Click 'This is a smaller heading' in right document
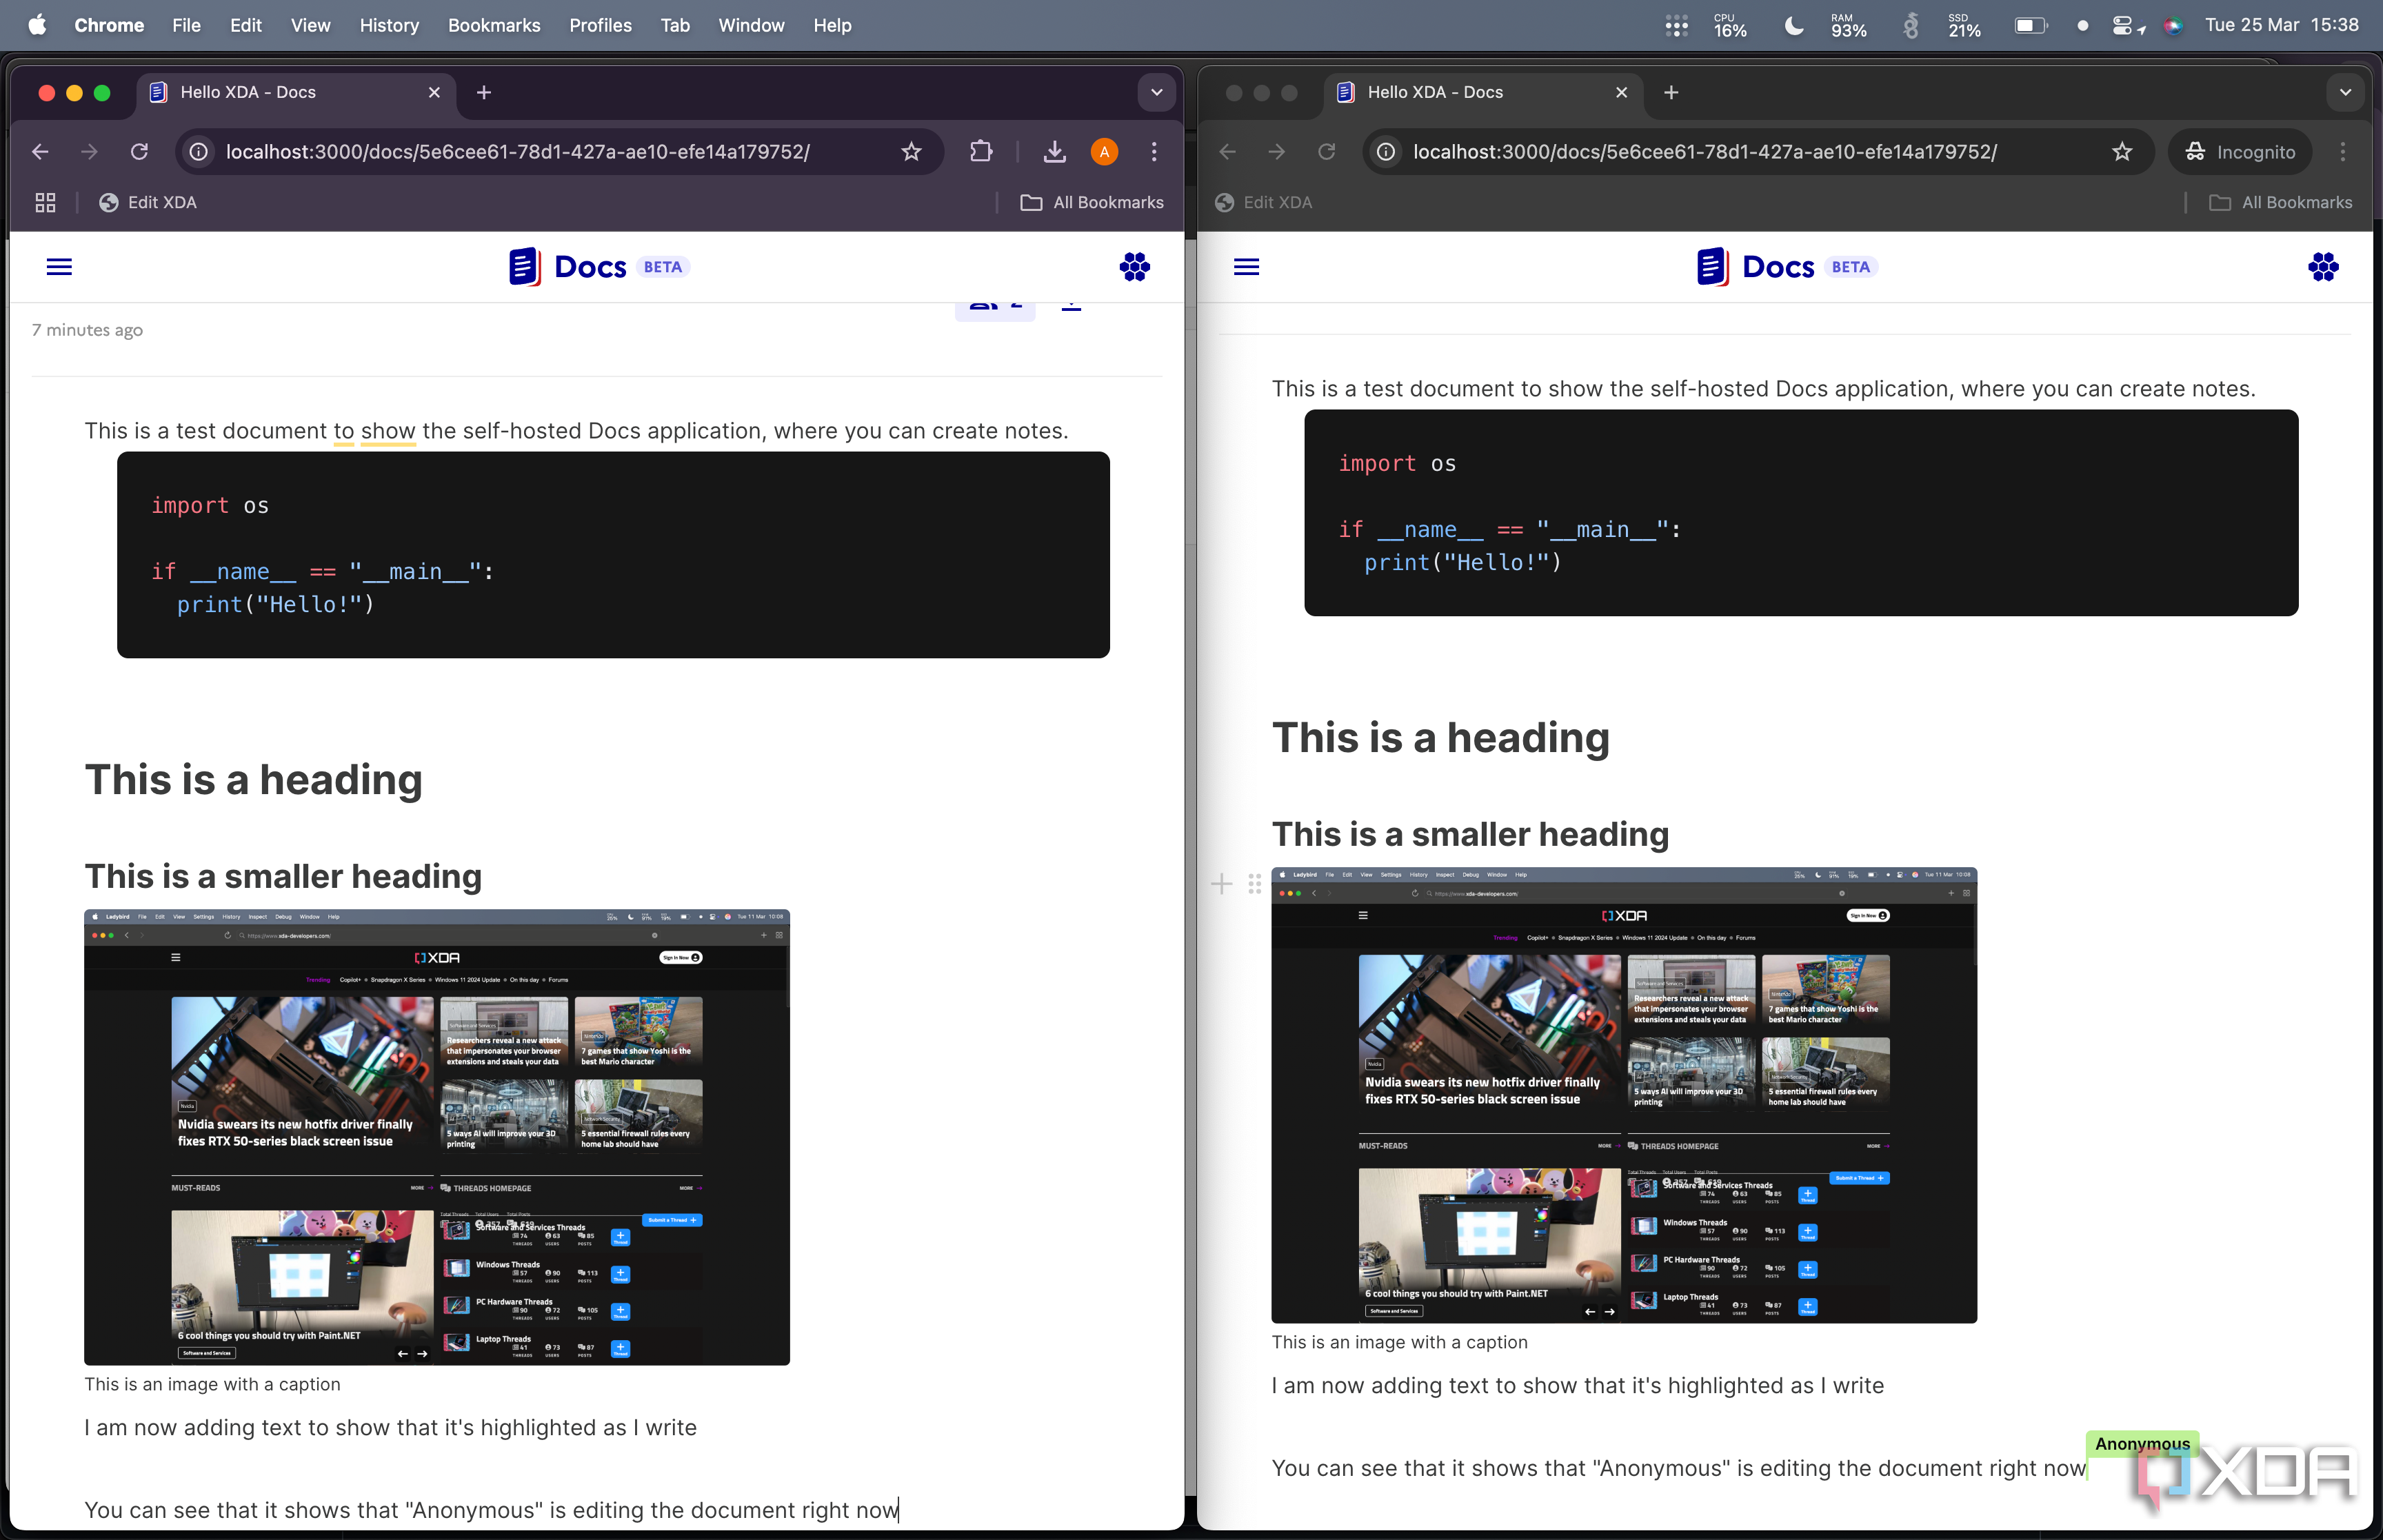 1470,834
